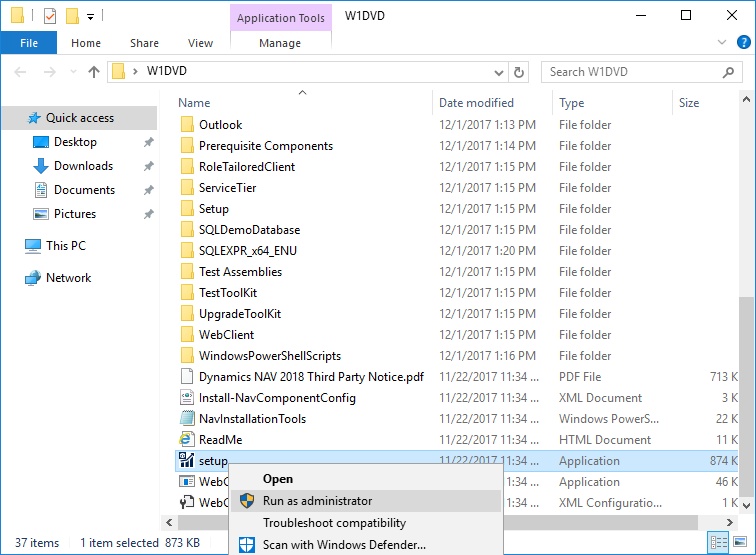
Task: Click the Third Party Notice PDF file icon
Action: click(187, 377)
